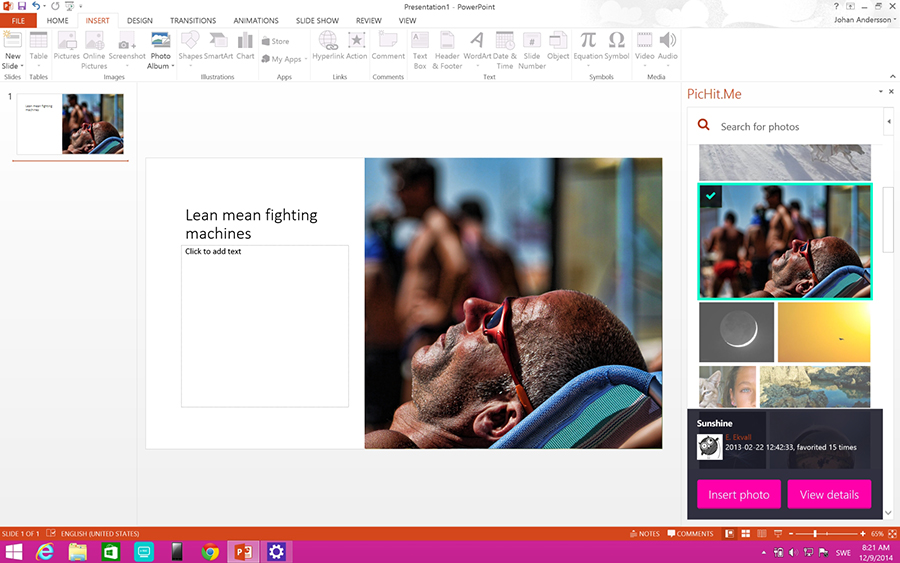Screen dimensions: 900x563
Task: Open the Symbol dialog
Action: pyautogui.click(x=617, y=46)
